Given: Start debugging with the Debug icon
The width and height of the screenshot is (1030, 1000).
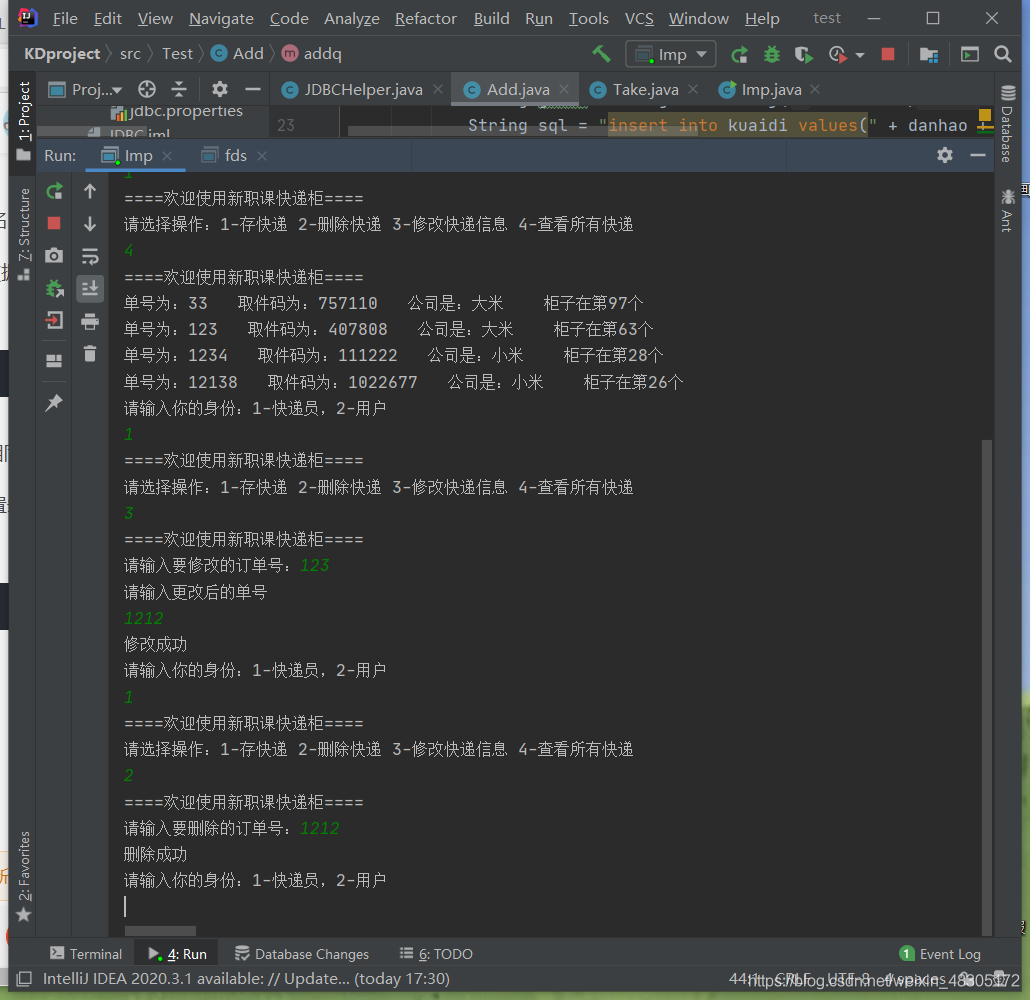Looking at the screenshot, I should (771, 54).
